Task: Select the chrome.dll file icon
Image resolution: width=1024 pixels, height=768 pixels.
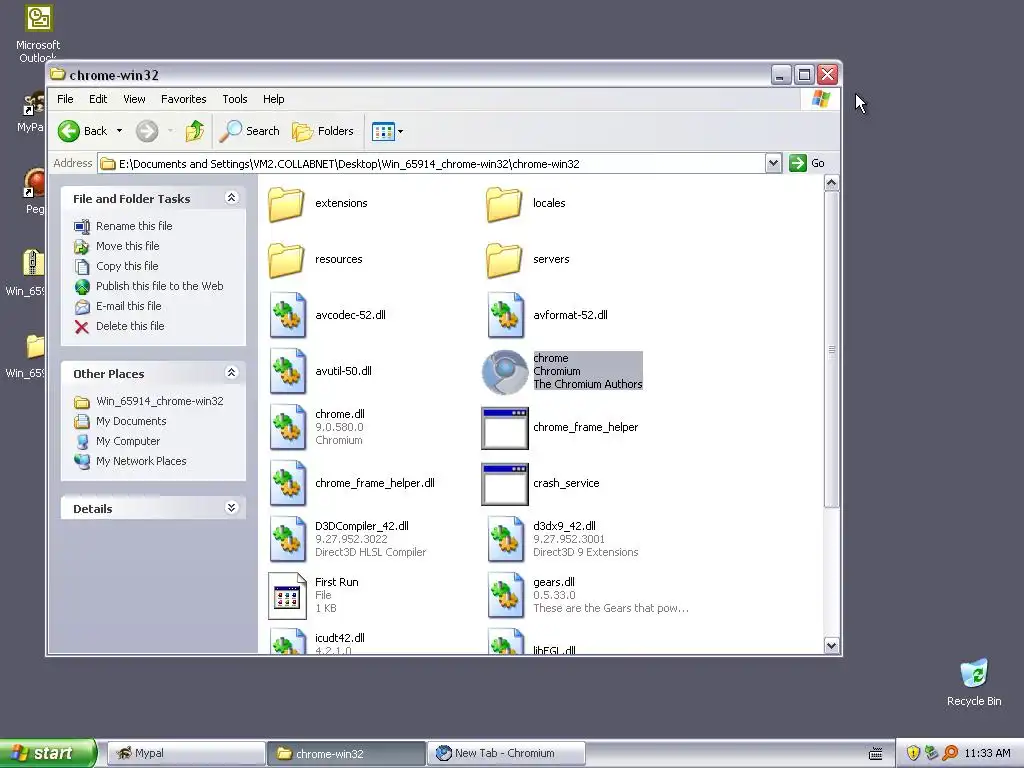Action: (x=287, y=428)
